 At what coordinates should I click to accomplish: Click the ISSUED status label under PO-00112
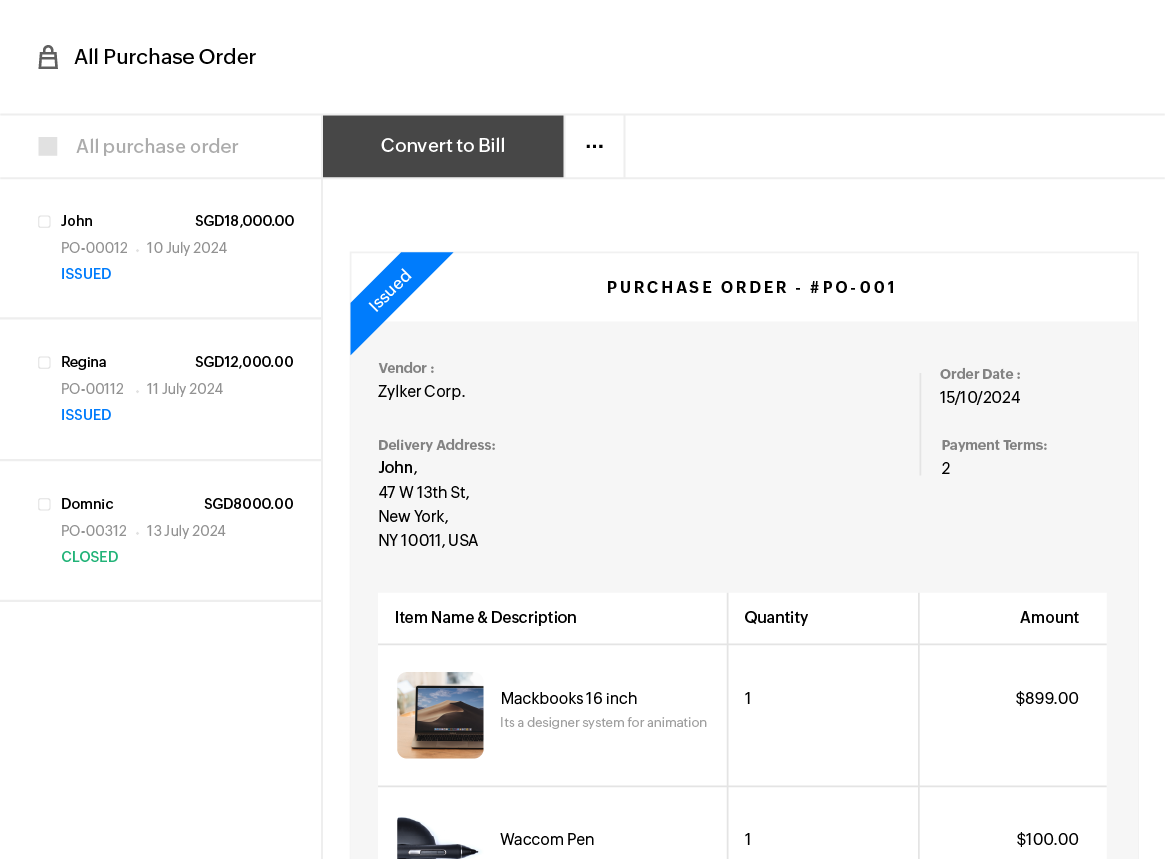86,414
